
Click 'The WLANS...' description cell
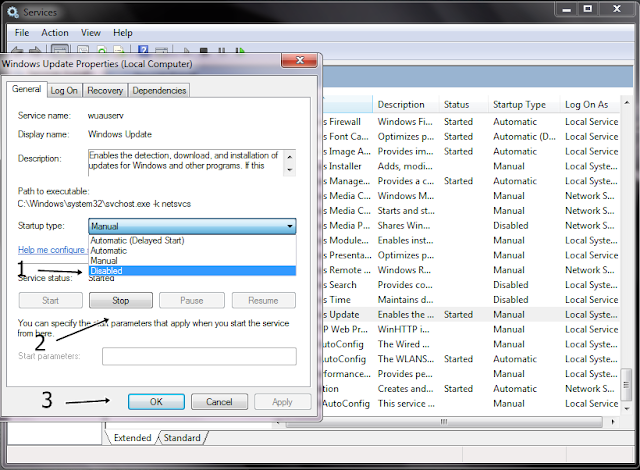click(406, 359)
